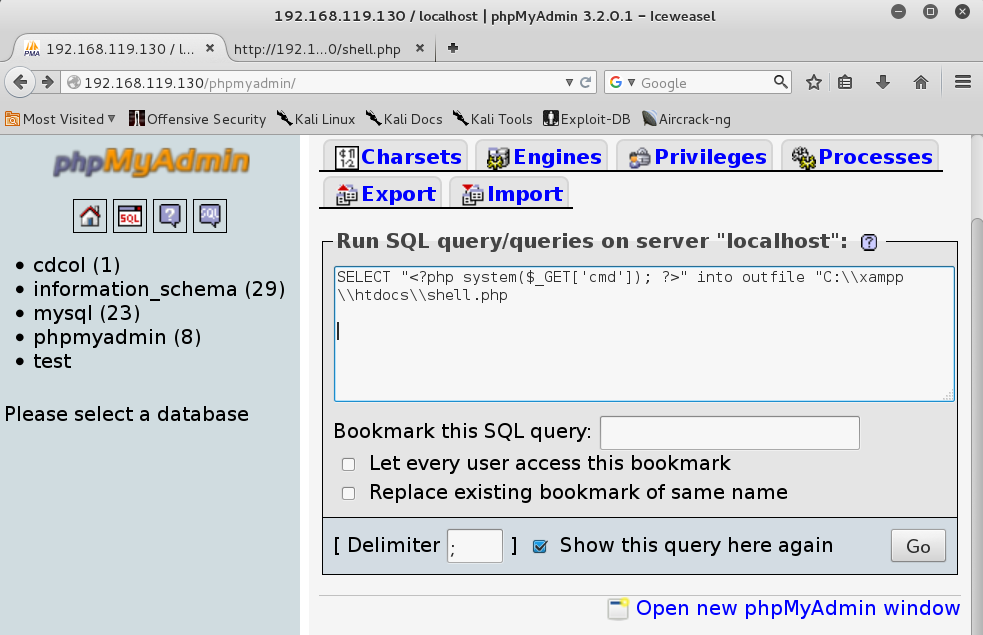
Task: Open SQL documentation icon in sidebar
Action: point(210,216)
